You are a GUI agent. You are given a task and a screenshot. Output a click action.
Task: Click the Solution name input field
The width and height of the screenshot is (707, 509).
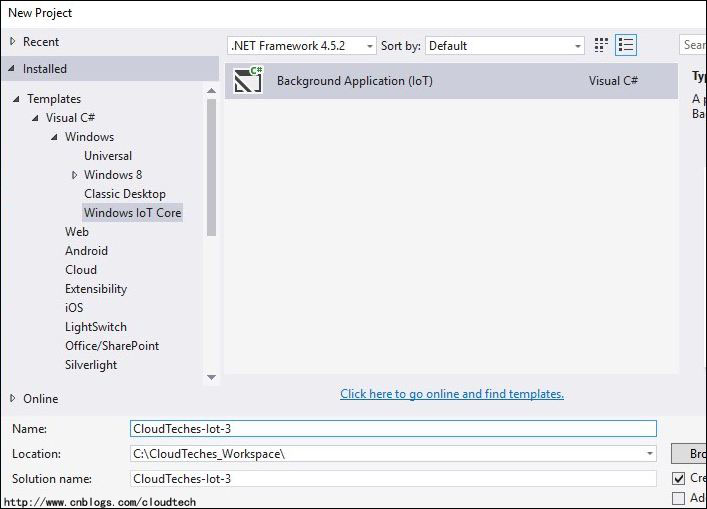coord(393,478)
